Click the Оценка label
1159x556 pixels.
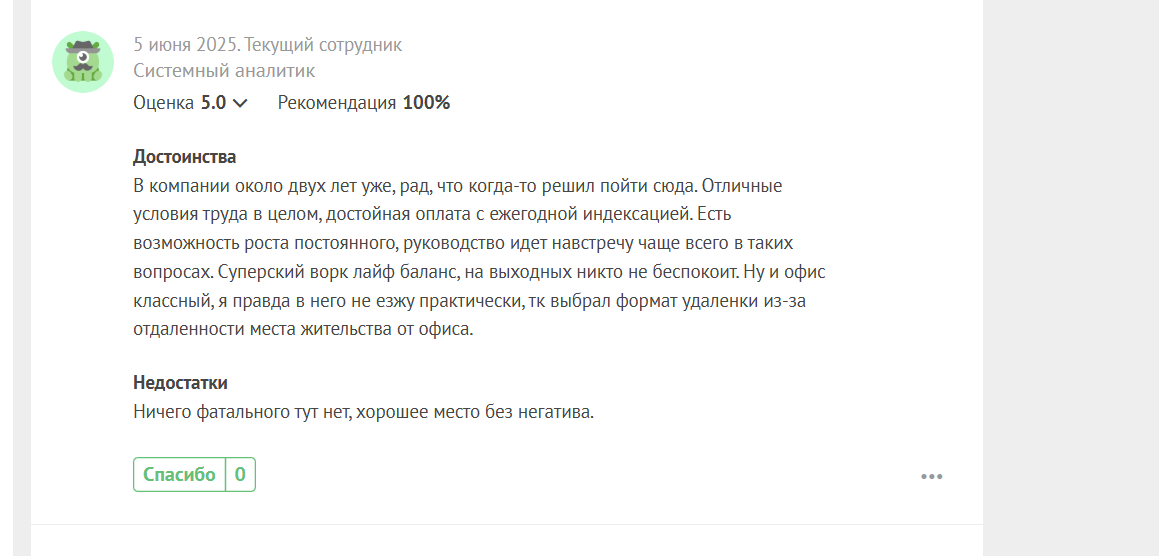pyautogui.click(x=164, y=103)
